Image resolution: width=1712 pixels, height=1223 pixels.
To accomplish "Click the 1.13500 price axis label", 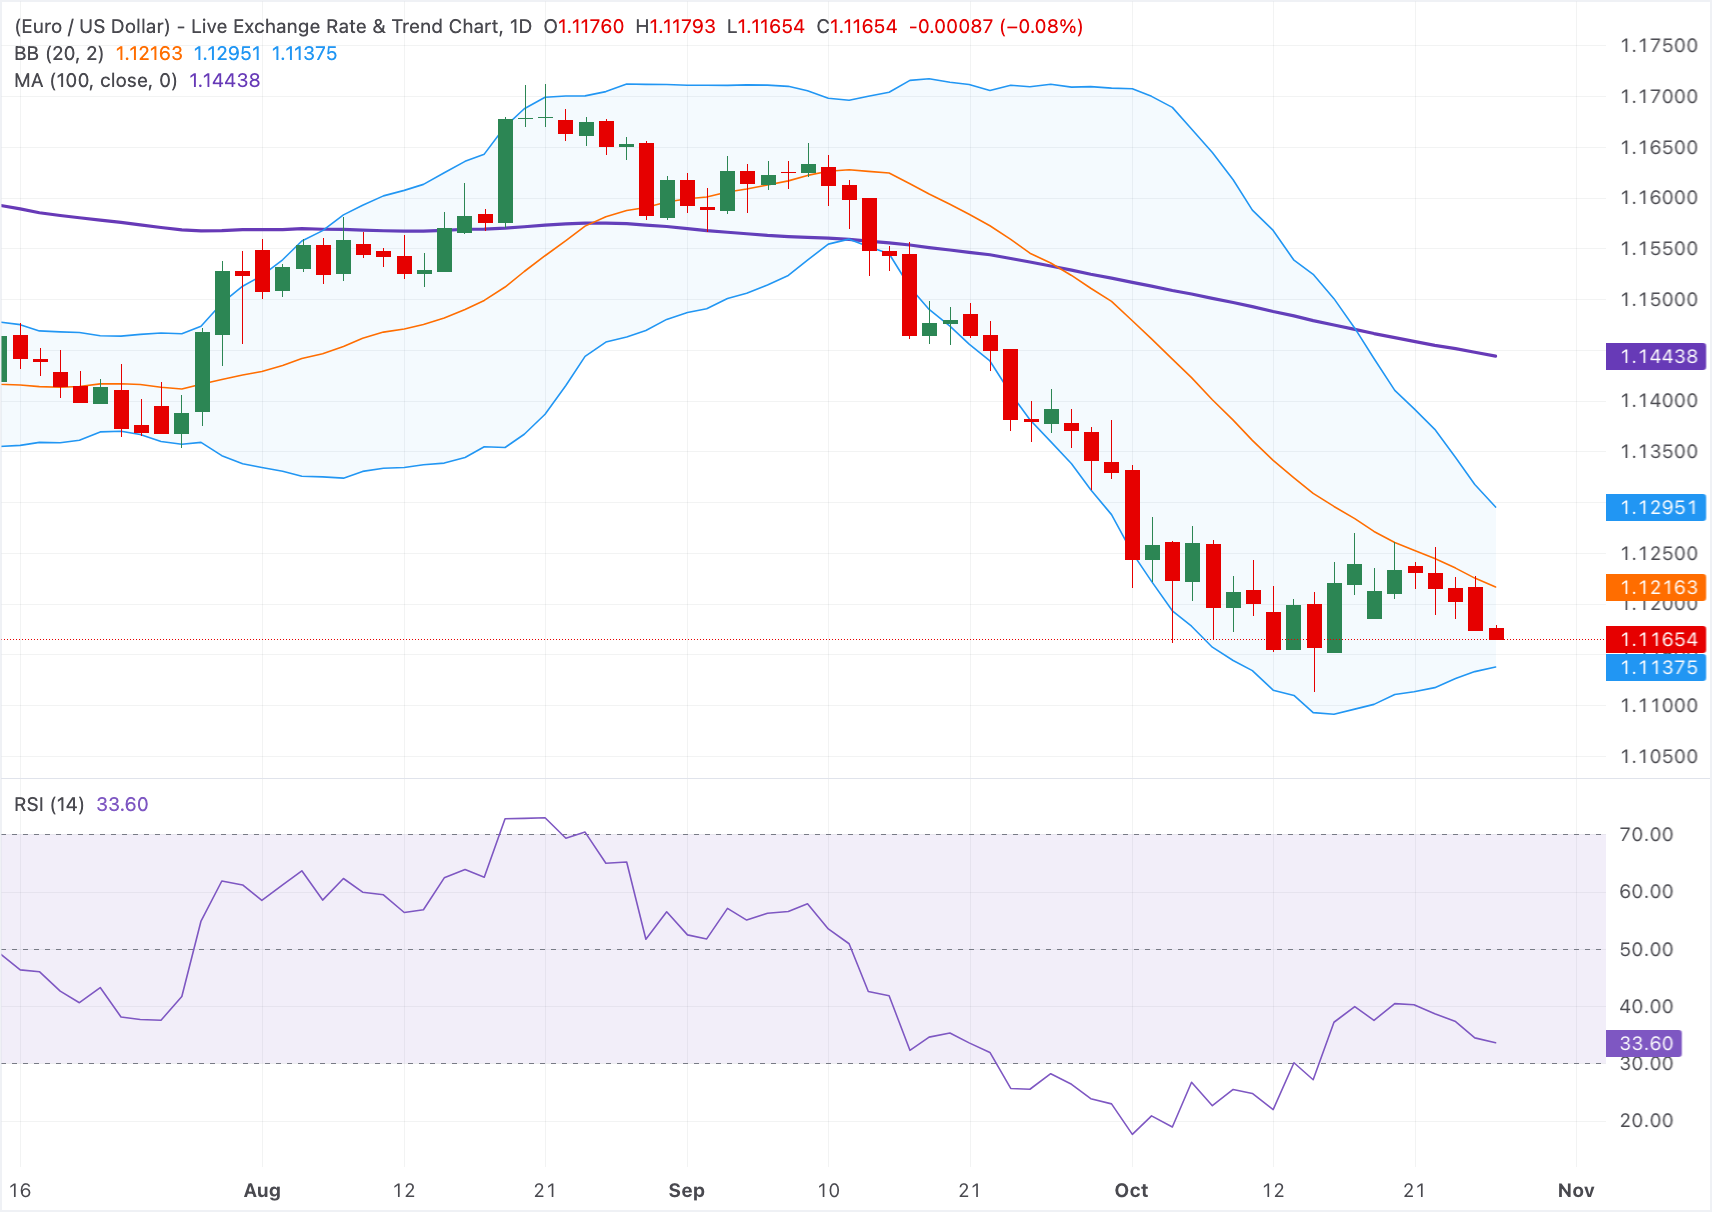I will point(1659,452).
